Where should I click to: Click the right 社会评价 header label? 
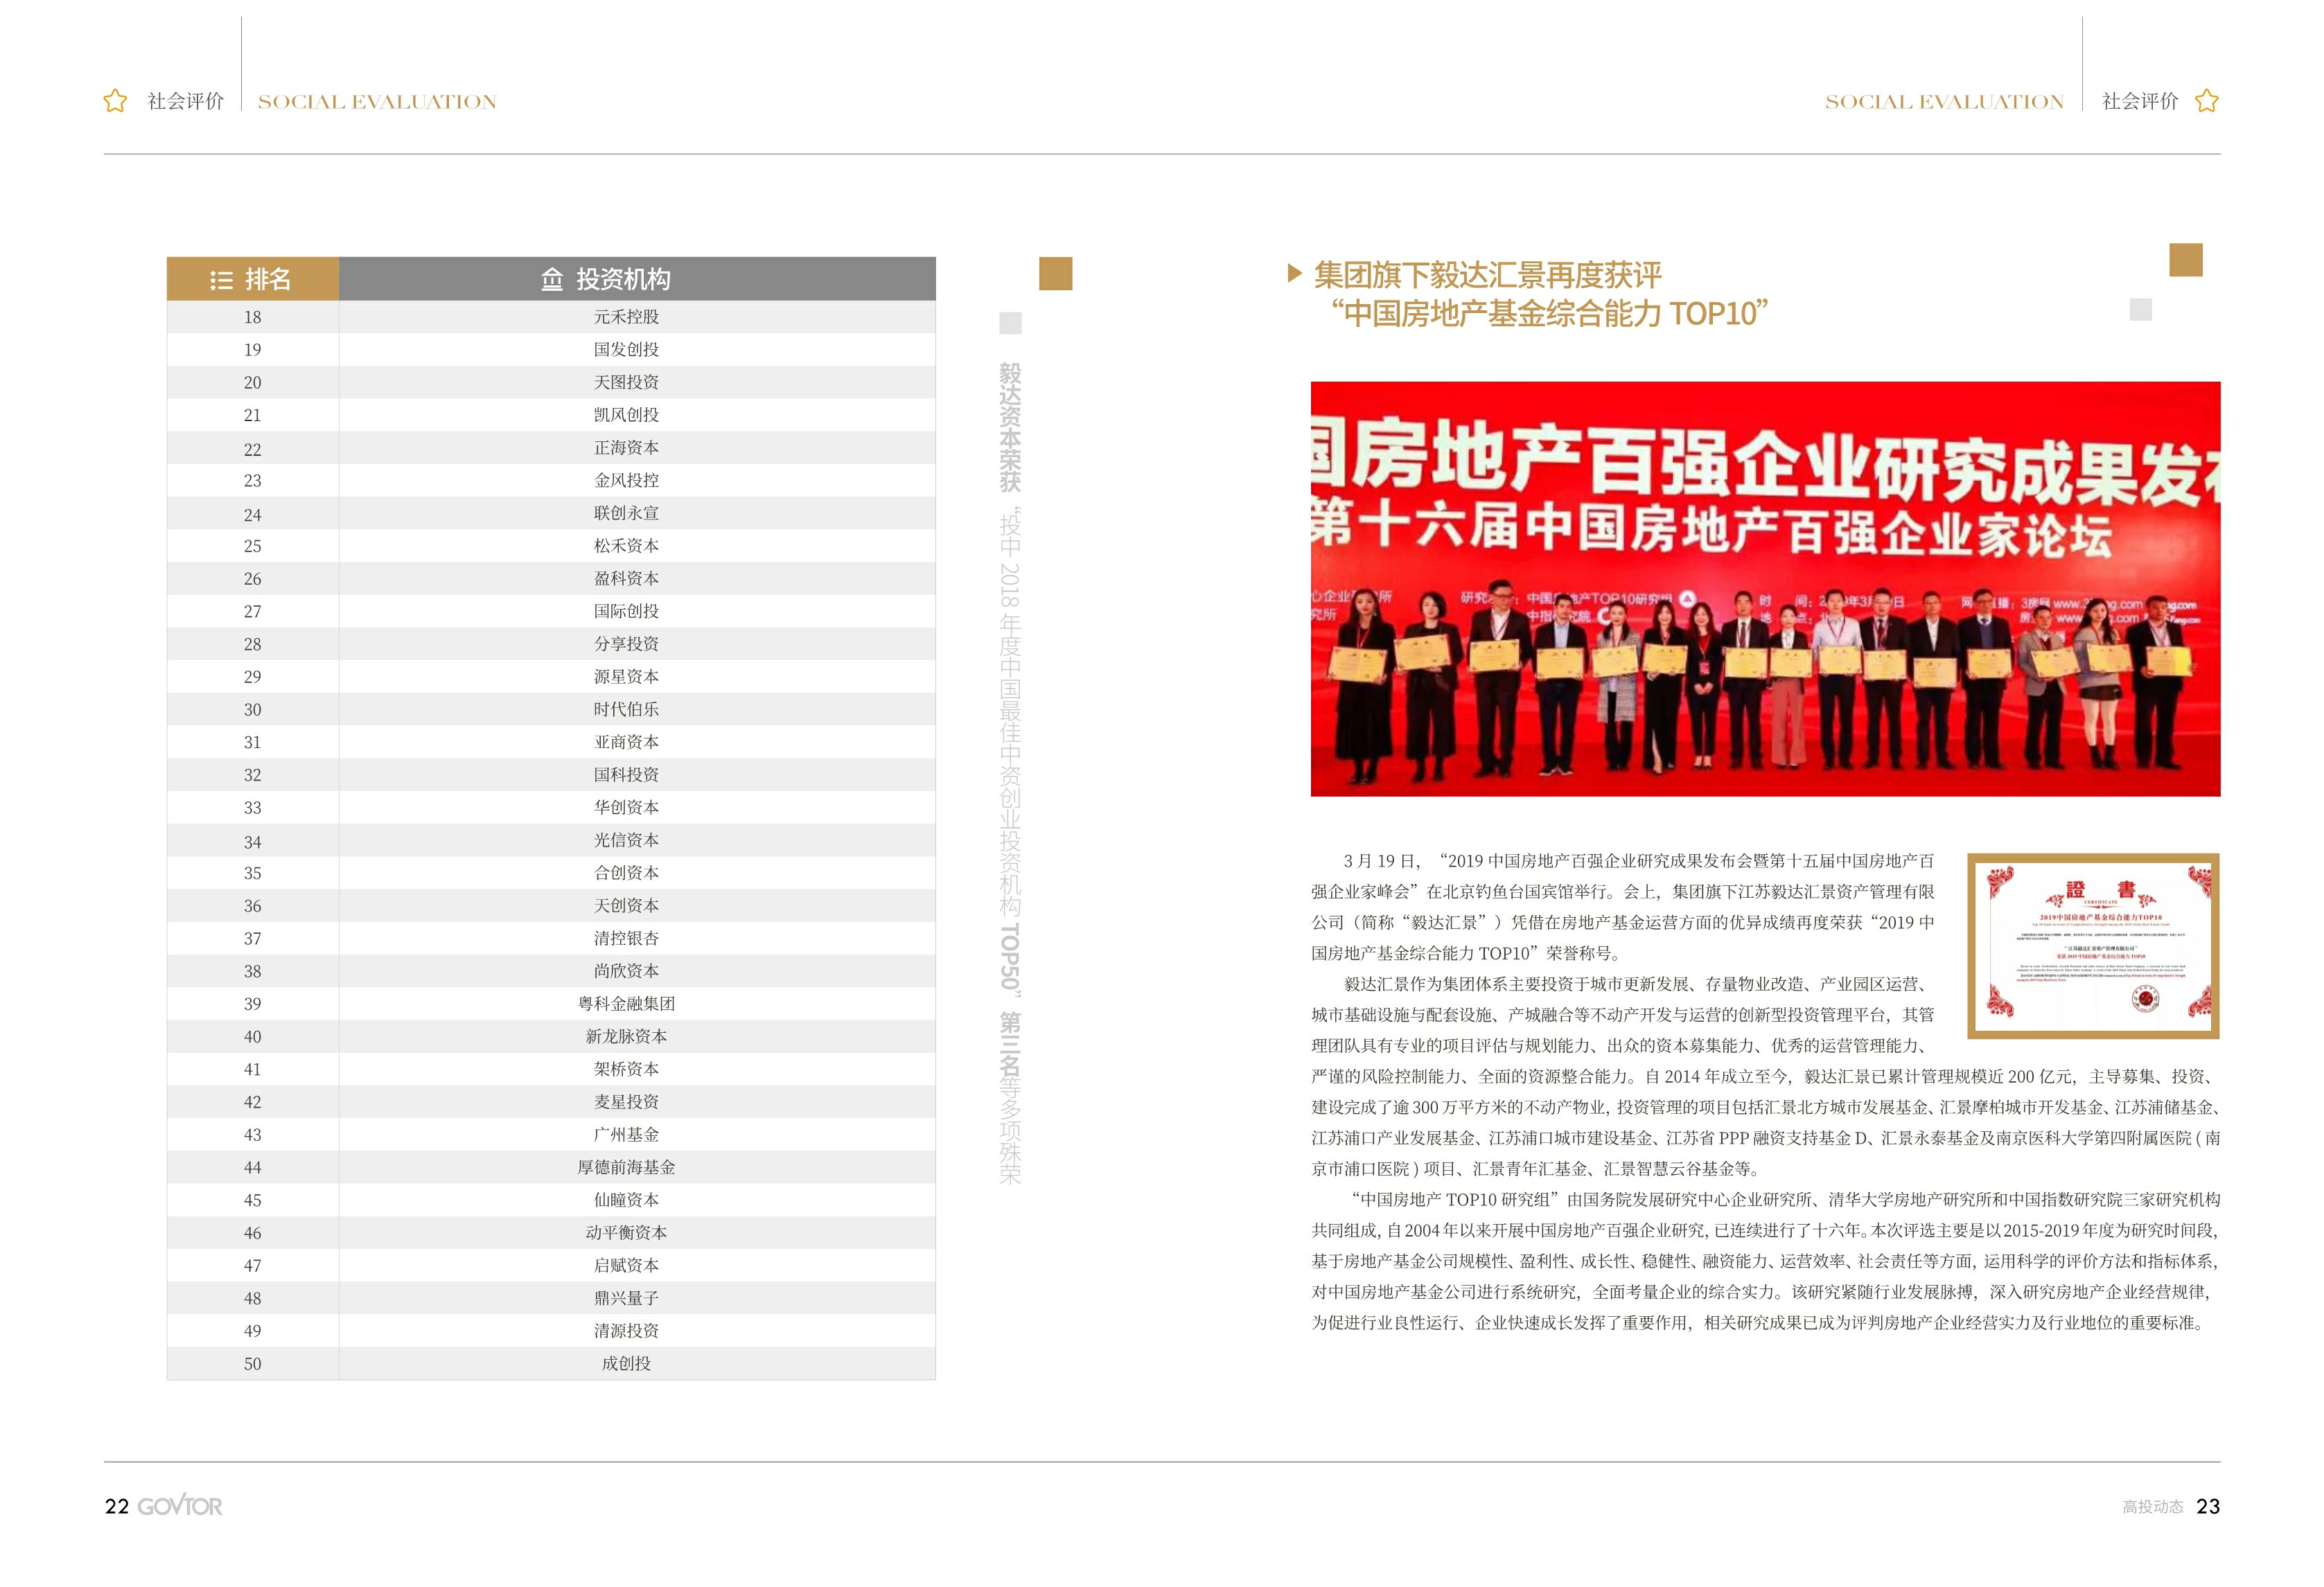coord(2140,101)
